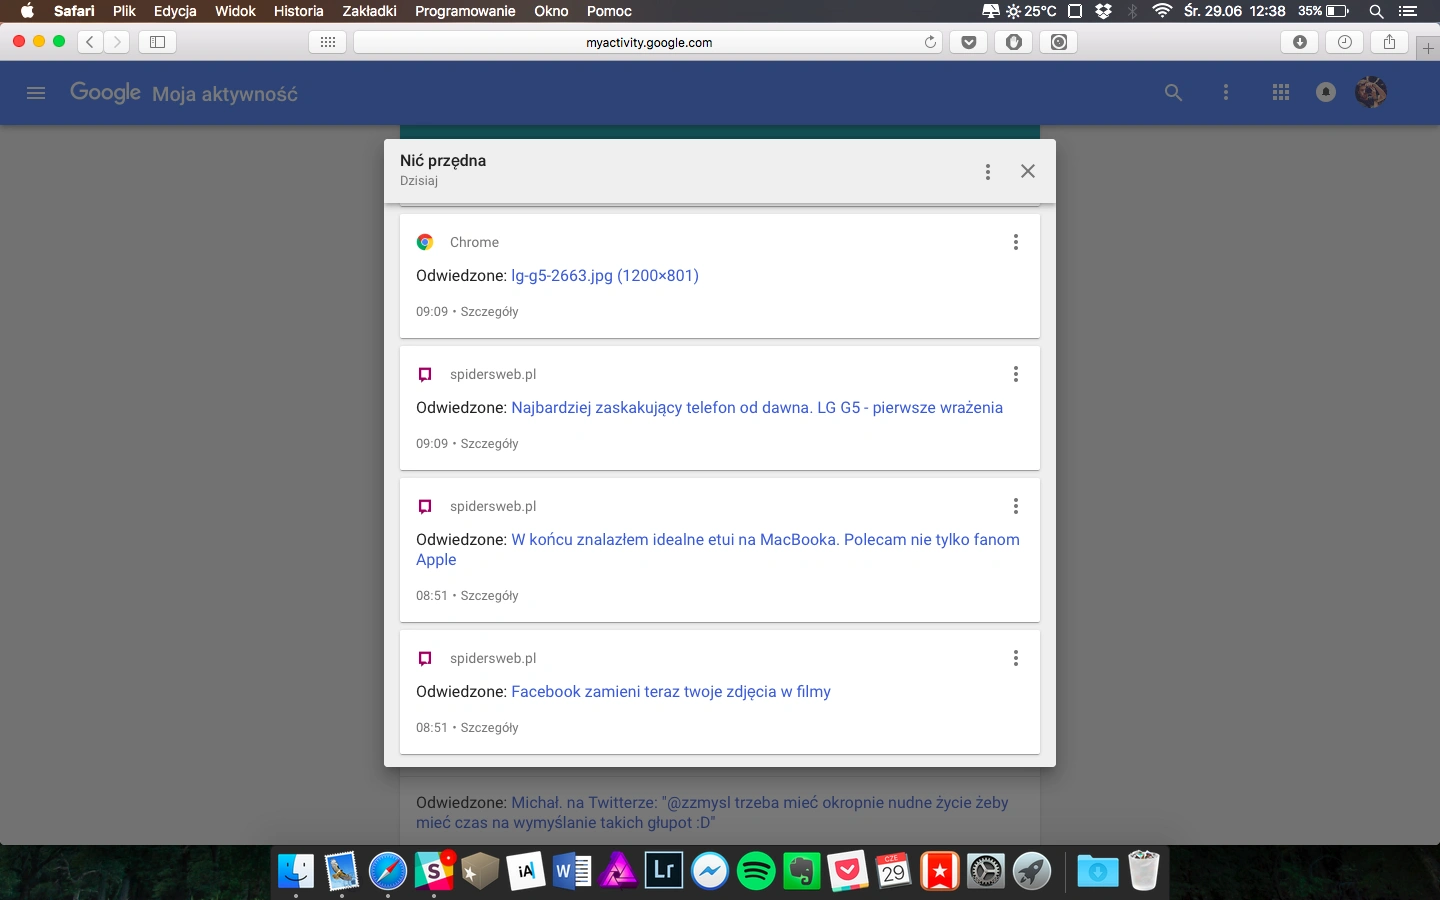
Task: Reload the myactivity.google.com page
Action: tap(930, 42)
